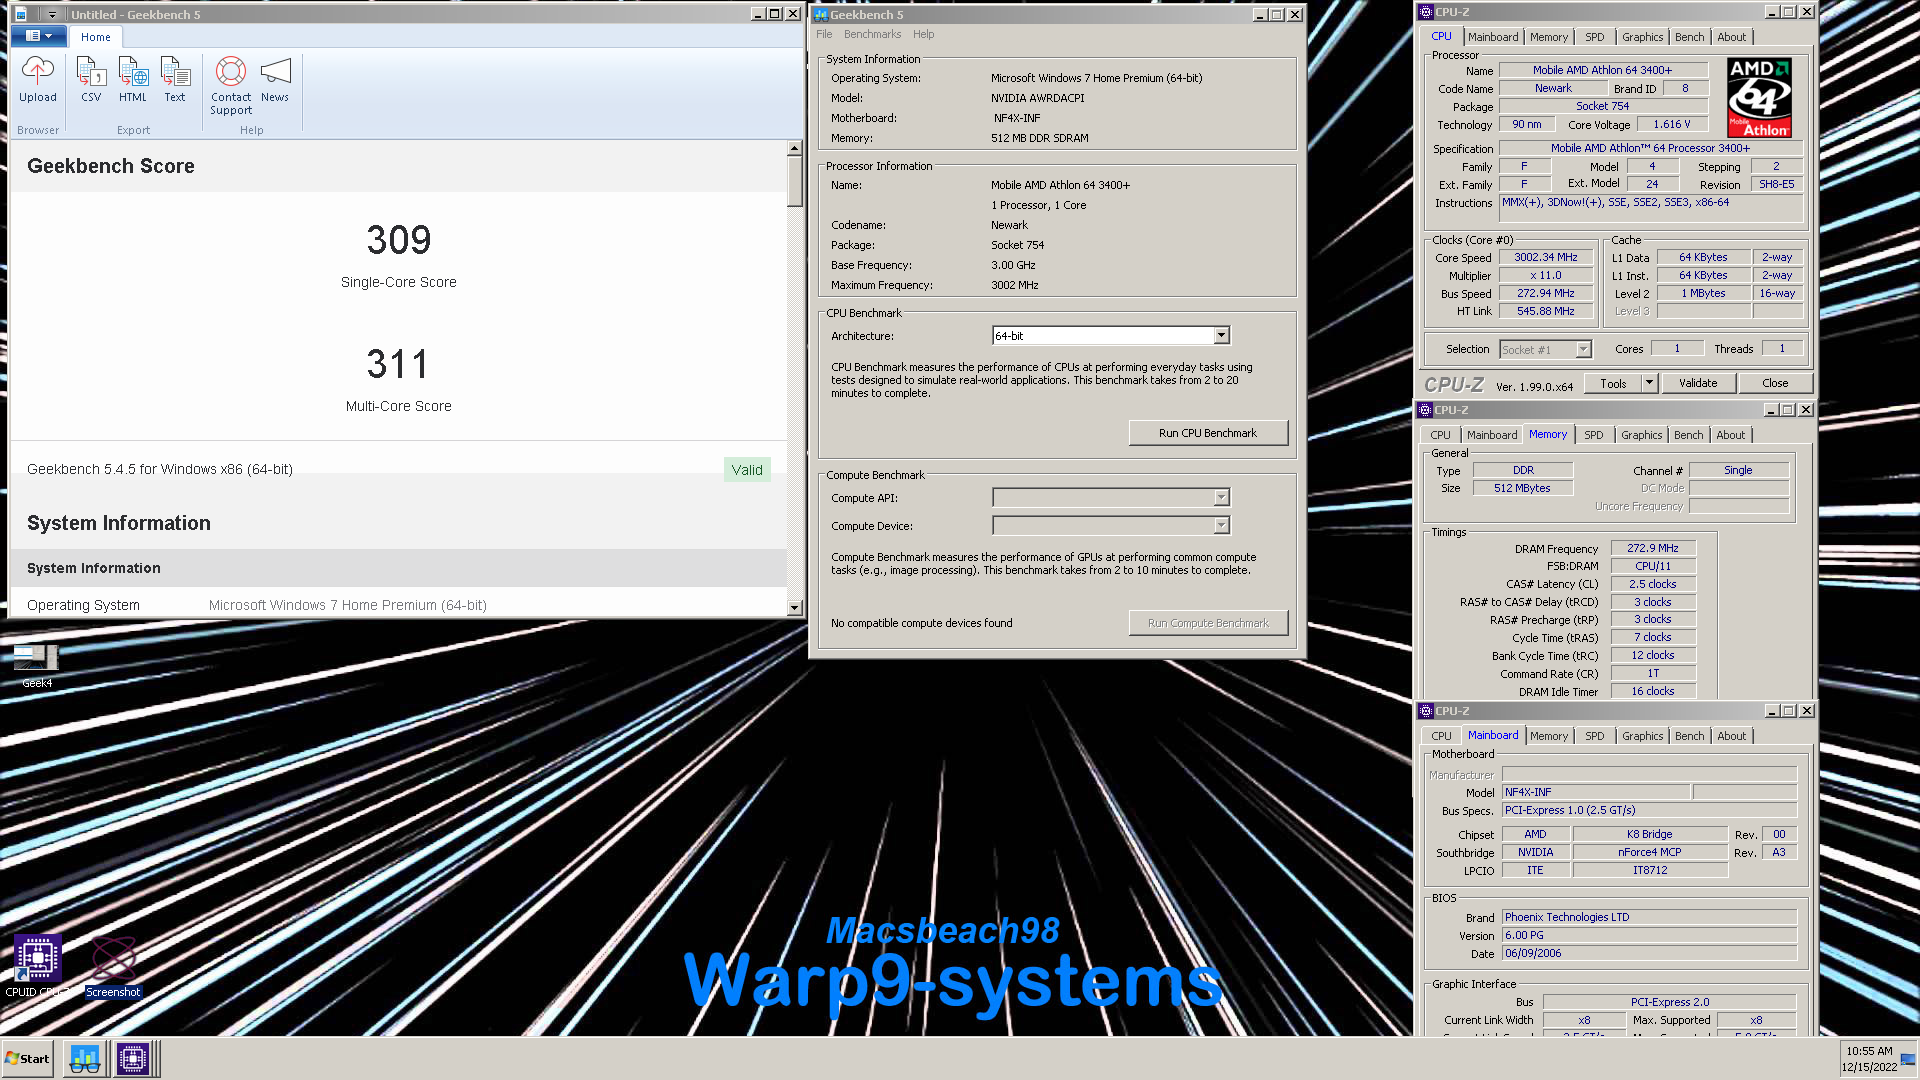
Task: Expand the Compute API dropdown
Action: [x=1221, y=497]
